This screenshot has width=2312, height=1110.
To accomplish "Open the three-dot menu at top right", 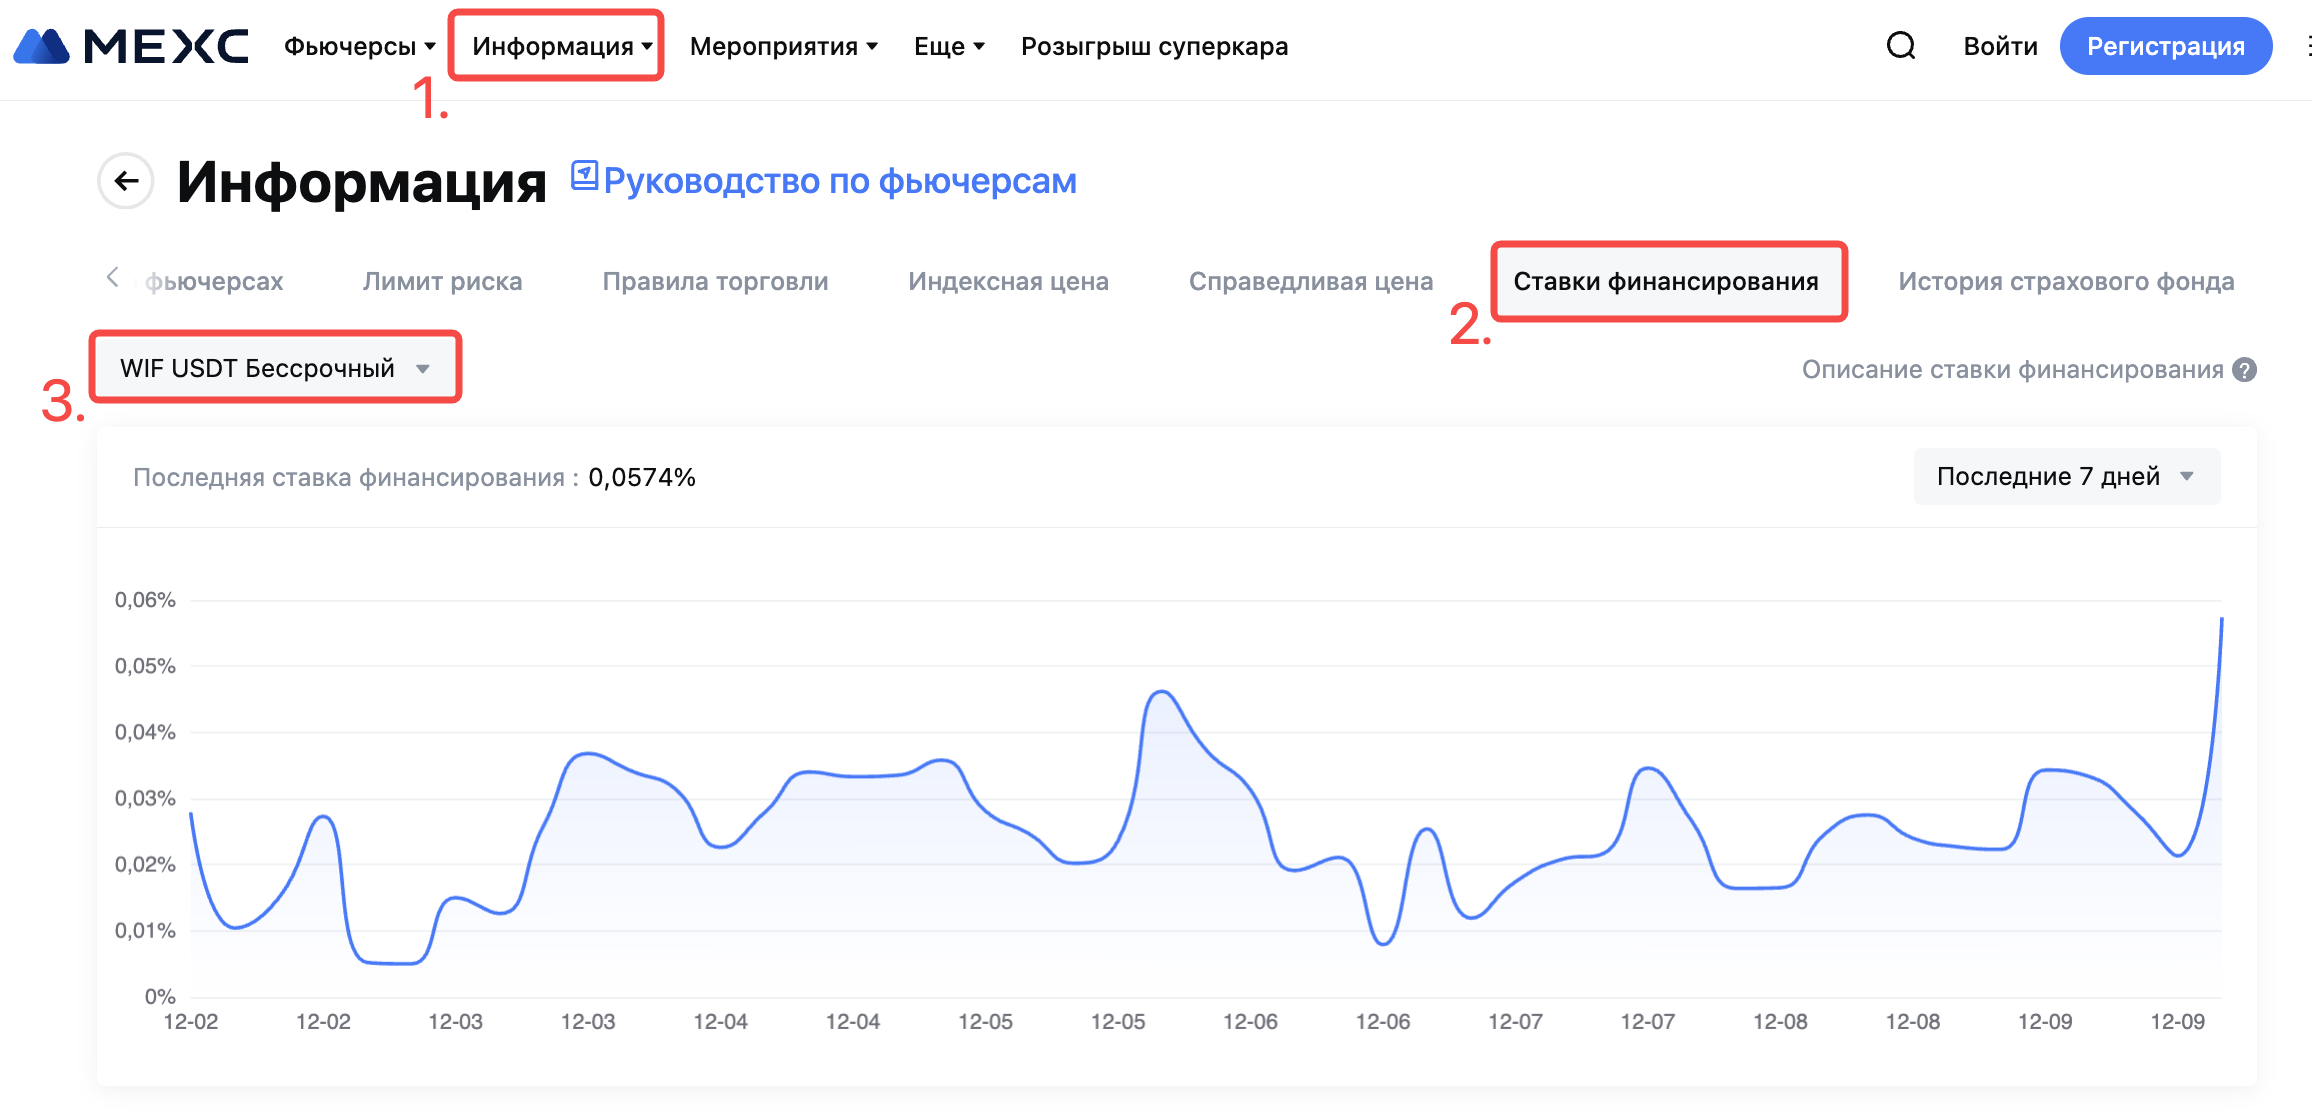I will 2306,46.
